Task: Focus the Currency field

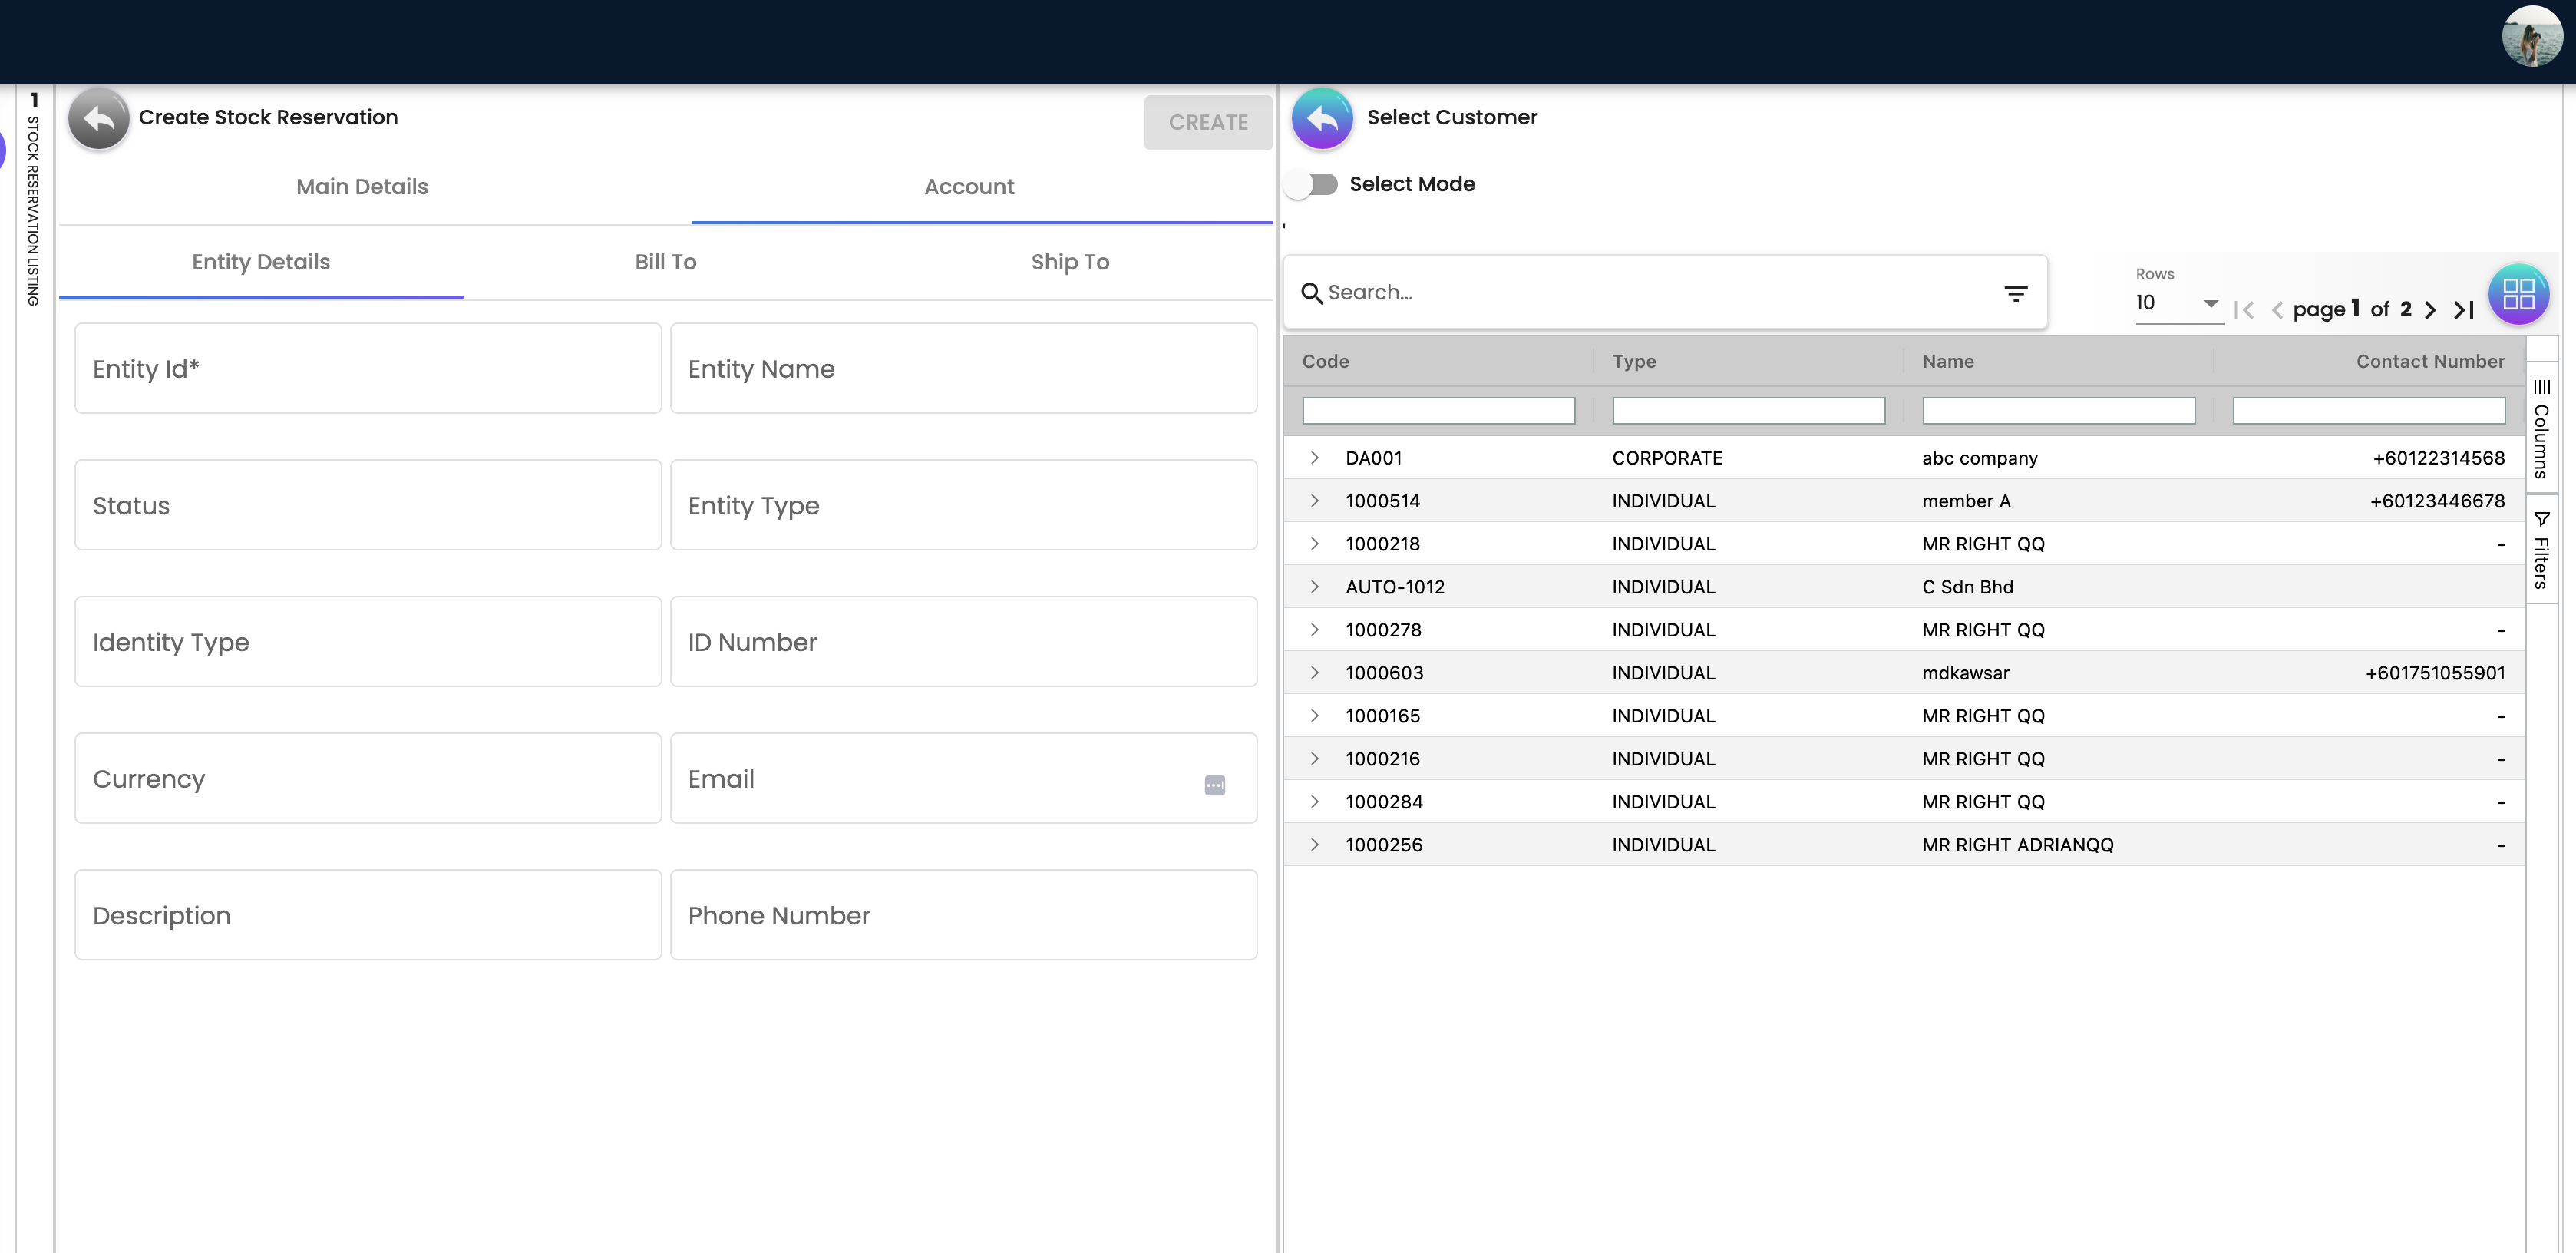Action: [x=368, y=779]
